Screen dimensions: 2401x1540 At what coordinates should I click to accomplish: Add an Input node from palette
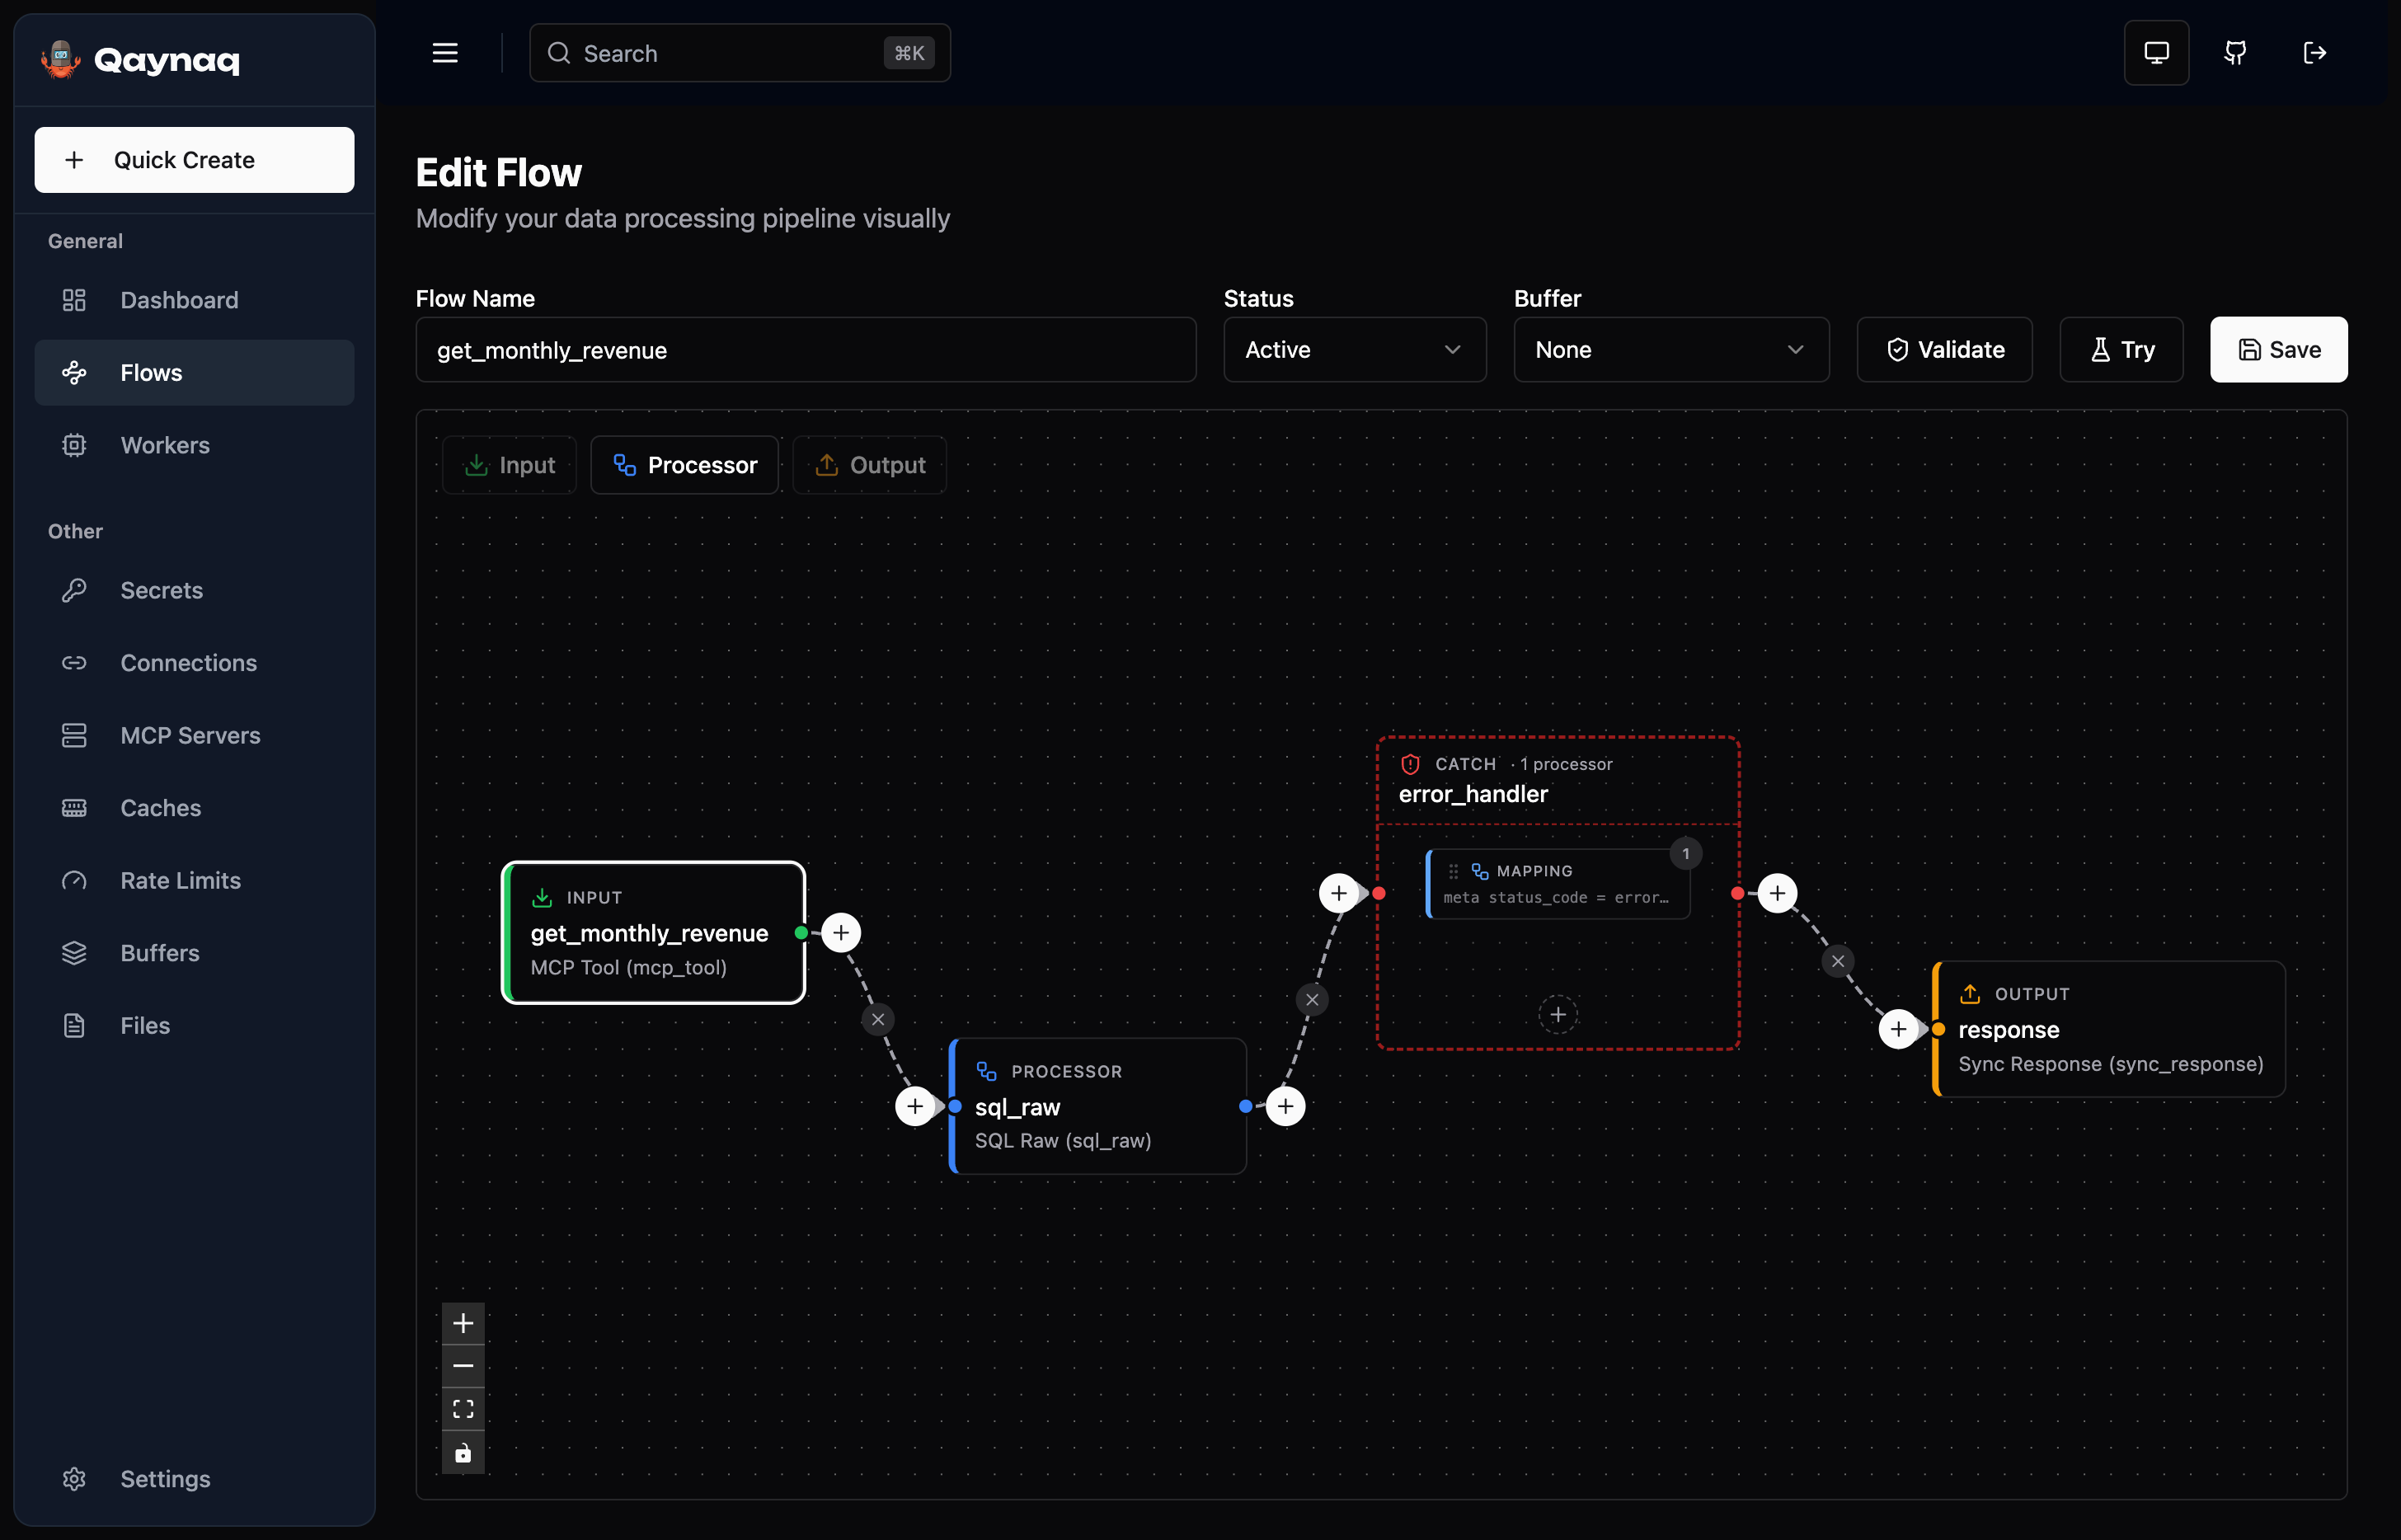click(x=510, y=465)
